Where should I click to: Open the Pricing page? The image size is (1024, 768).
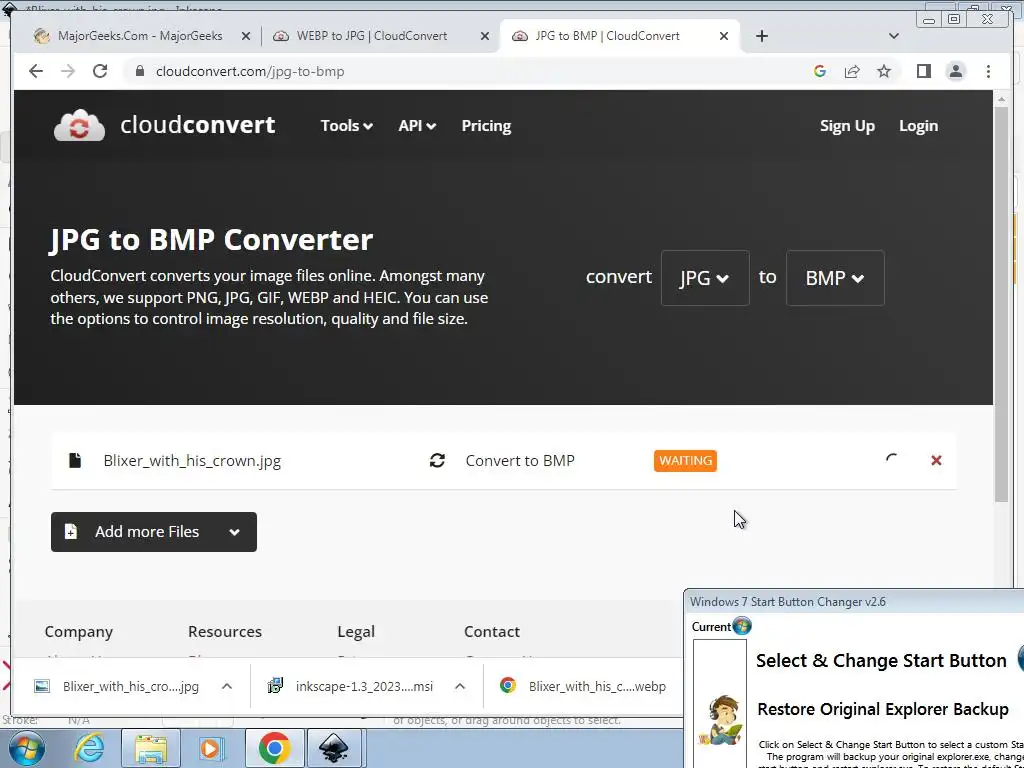(x=486, y=125)
